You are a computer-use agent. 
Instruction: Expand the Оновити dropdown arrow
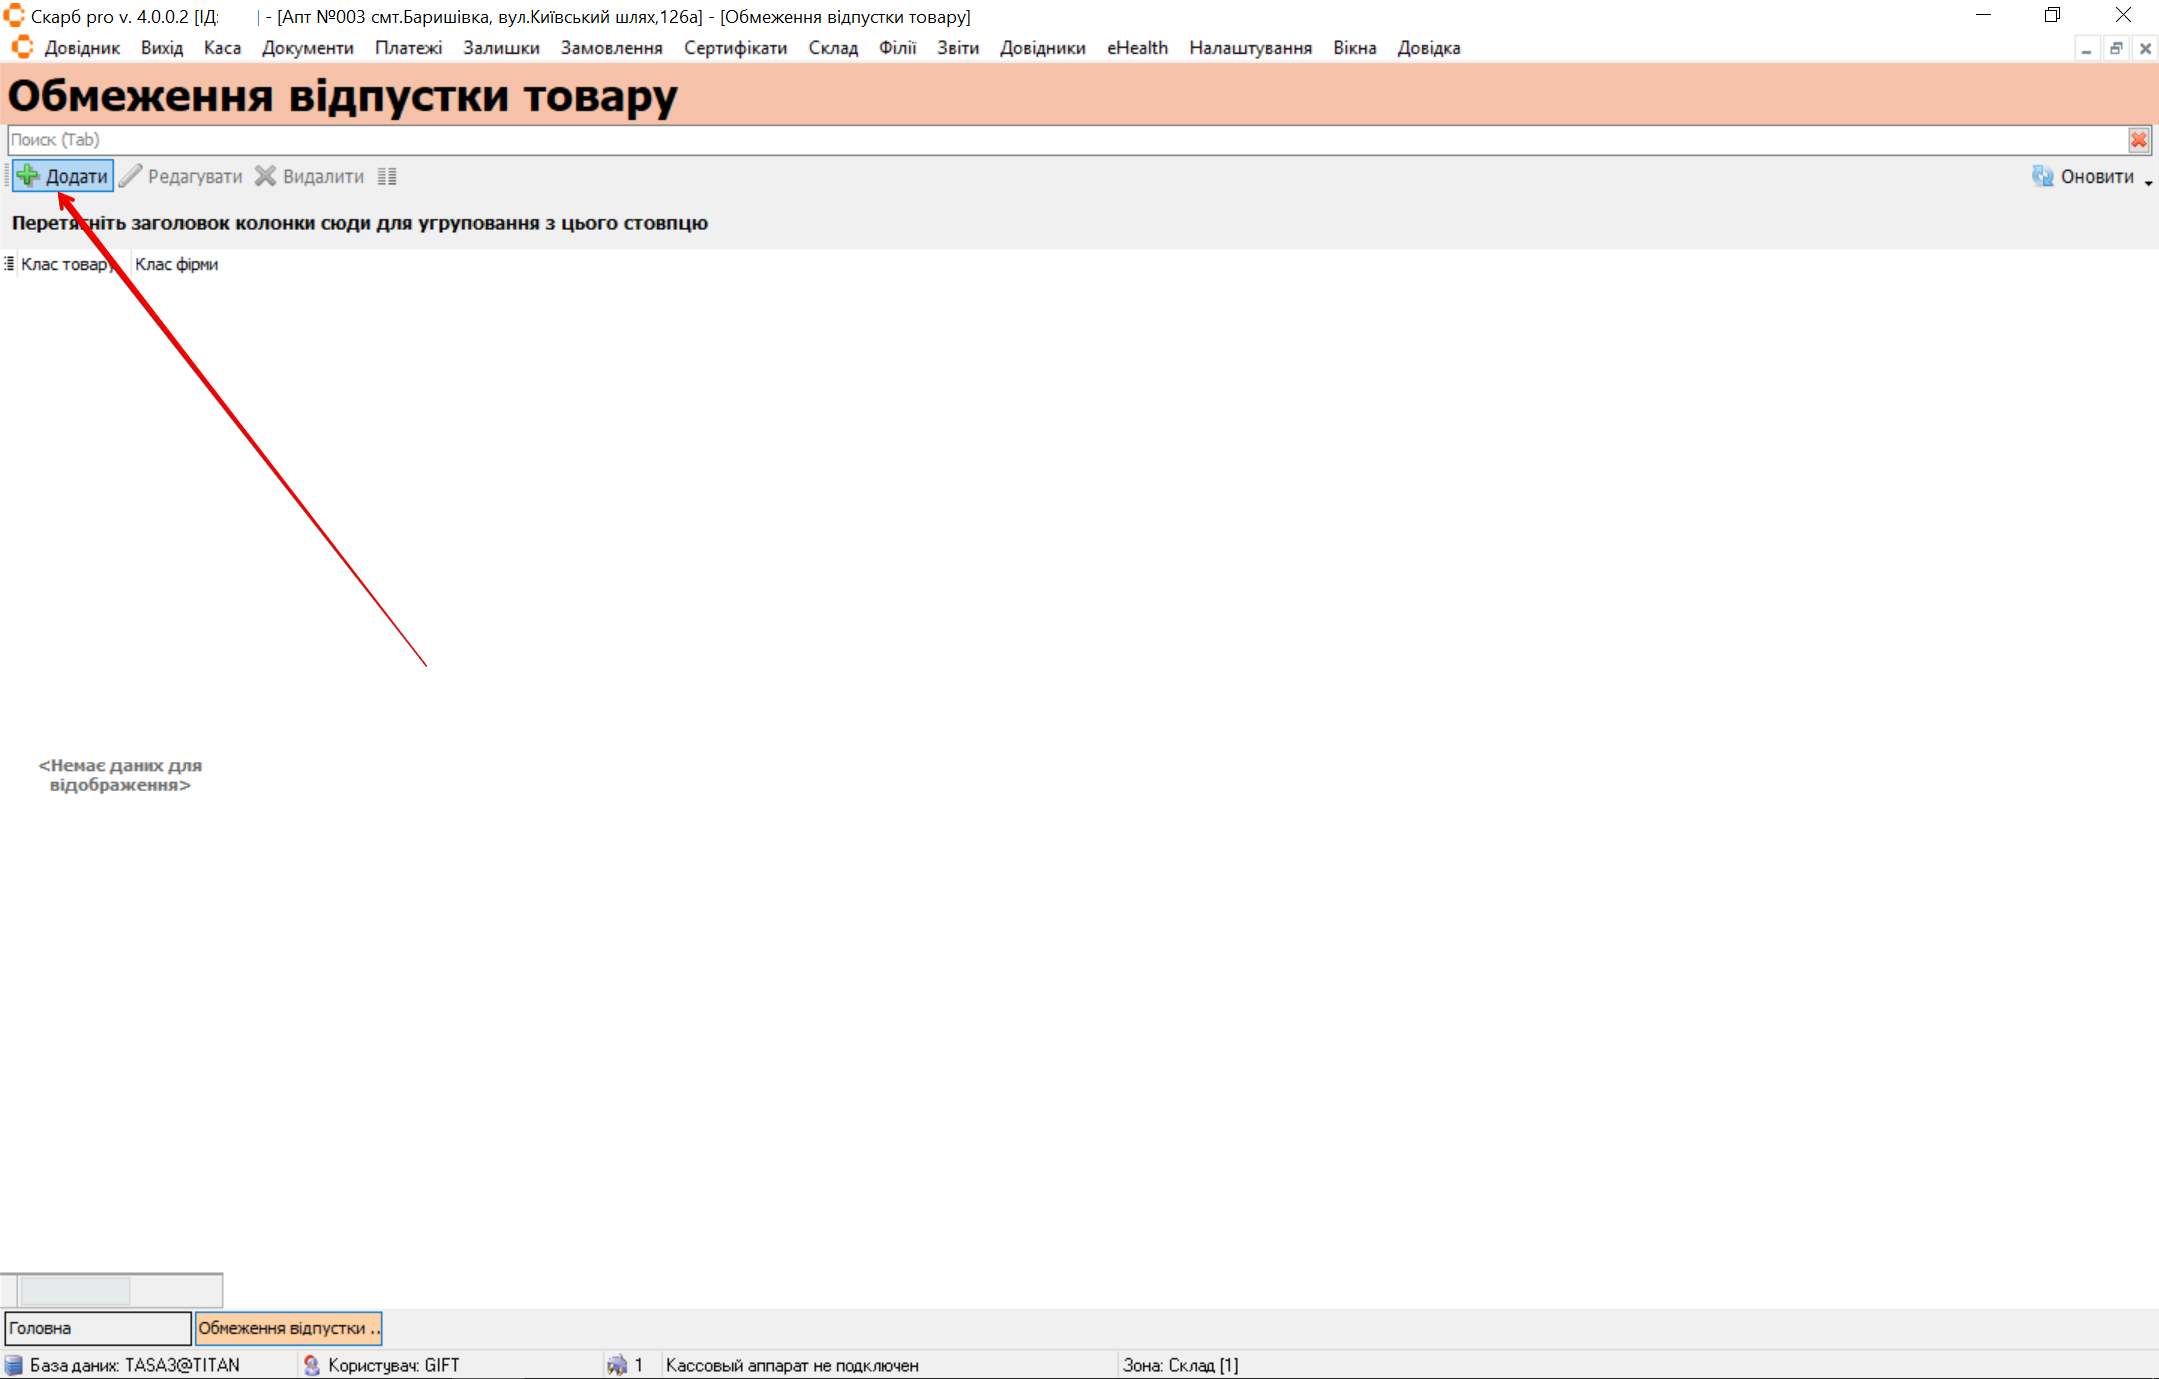point(2148,183)
